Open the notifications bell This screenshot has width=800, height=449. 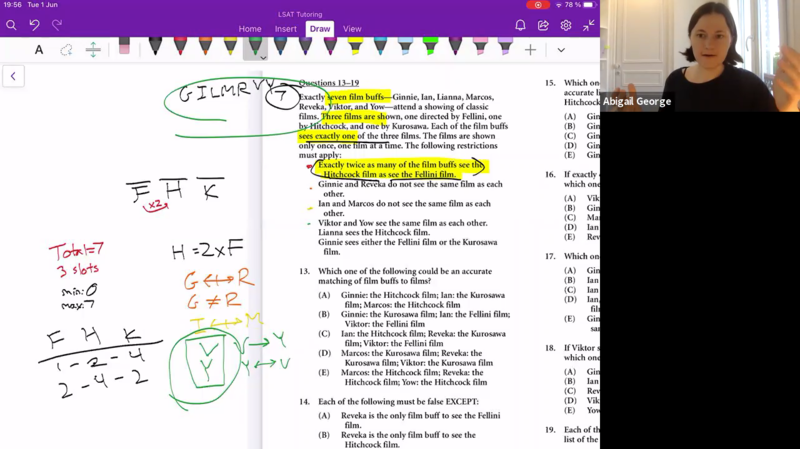click(520, 25)
